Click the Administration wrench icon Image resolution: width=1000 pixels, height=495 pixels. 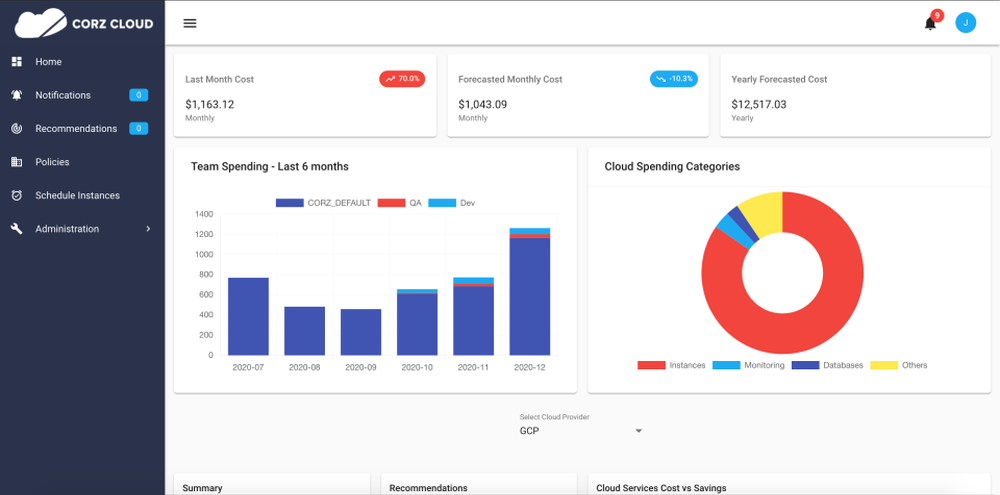tap(17, 228)
